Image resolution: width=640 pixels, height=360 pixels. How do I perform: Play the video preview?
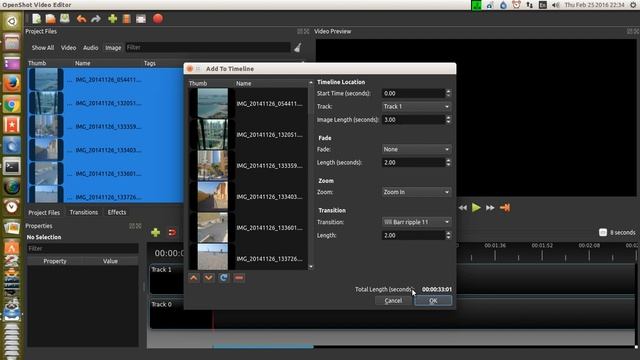pyautogui.click(x=476, y=207)
